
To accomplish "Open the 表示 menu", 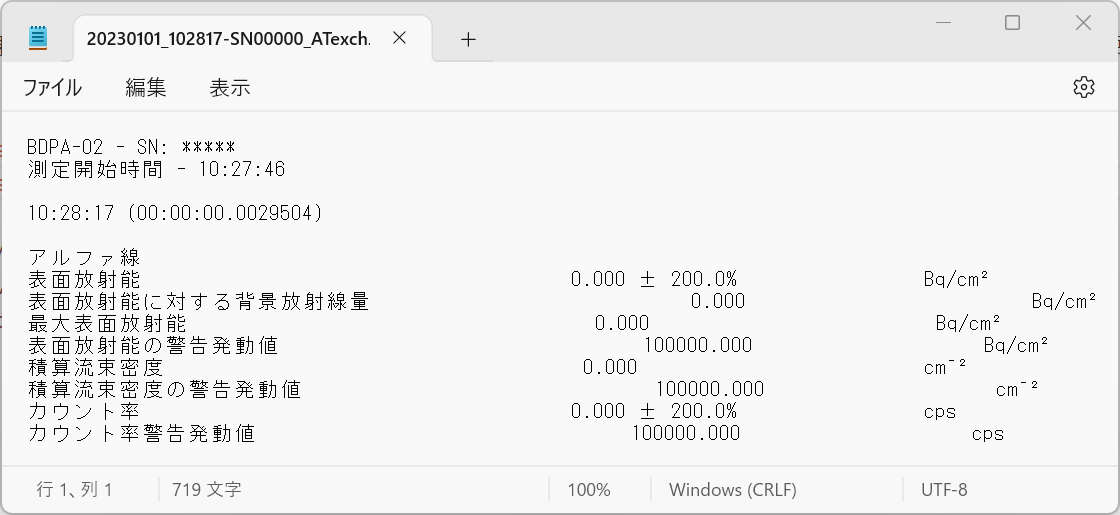I will coord(229,88).
